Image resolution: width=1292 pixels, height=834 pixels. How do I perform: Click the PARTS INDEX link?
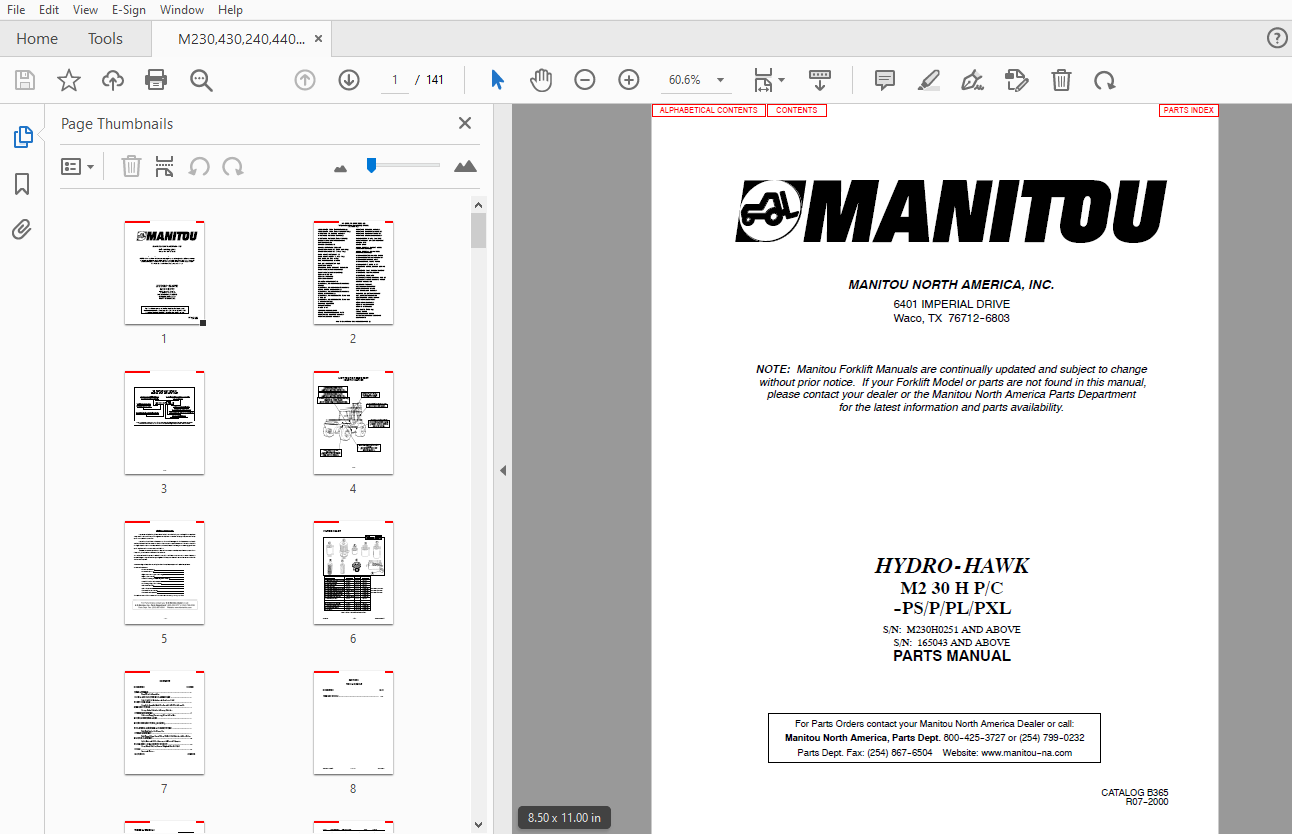pos(1189,110)
